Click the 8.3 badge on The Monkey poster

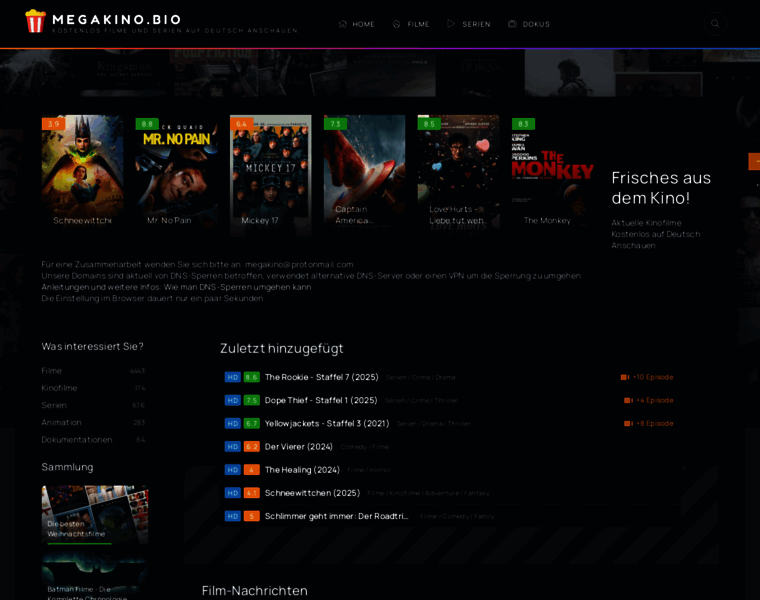(x=523, y=124)
